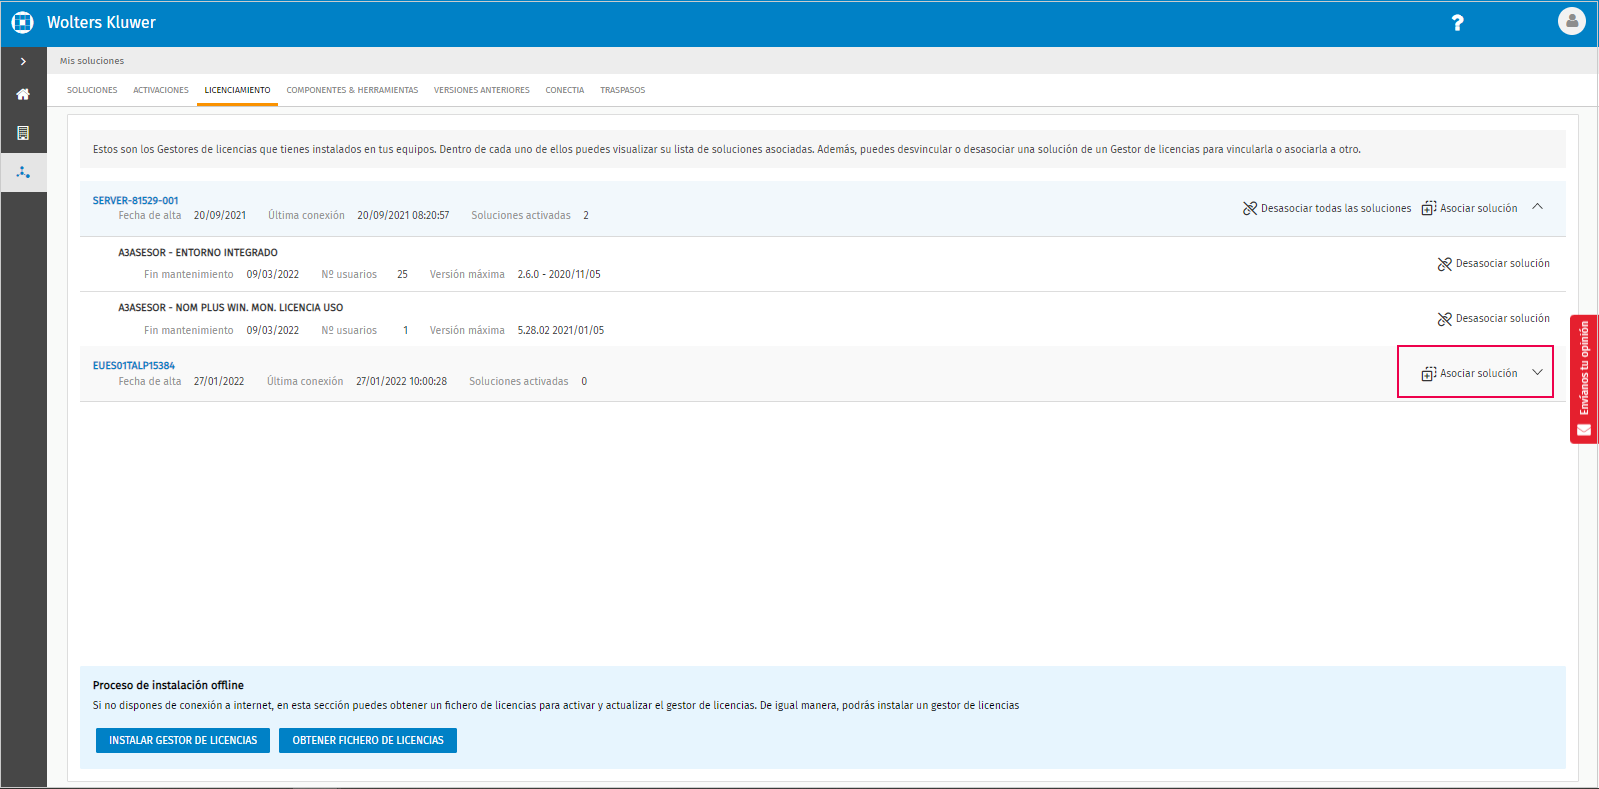Desasociar the A3ASESOR Nom Plus solution
The height and width of the screenshot is (789, 1599).
(x=1493, y=319)
